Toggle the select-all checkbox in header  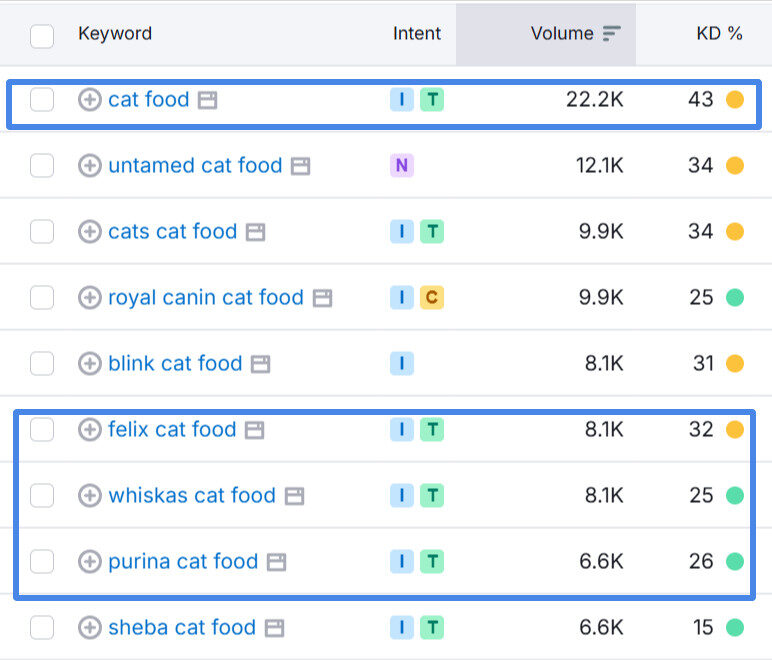(x=42, y=36)
